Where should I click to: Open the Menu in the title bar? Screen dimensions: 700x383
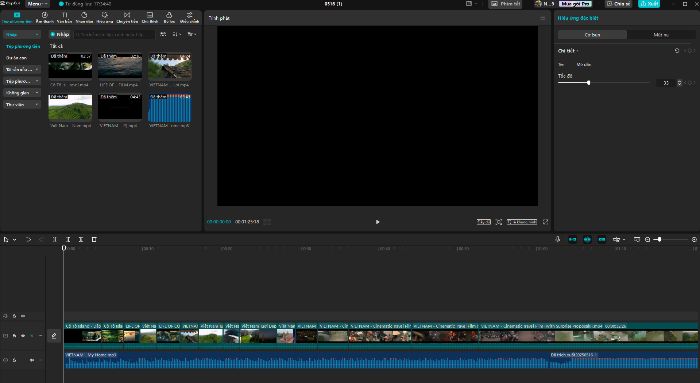tap(38, 4)
